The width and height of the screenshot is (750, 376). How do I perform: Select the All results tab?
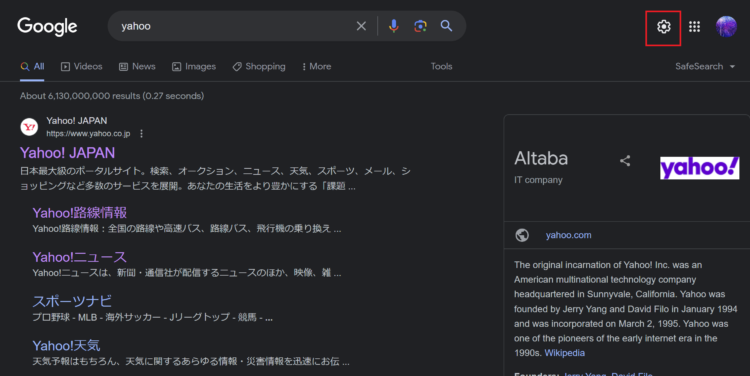tap(33, 66)
